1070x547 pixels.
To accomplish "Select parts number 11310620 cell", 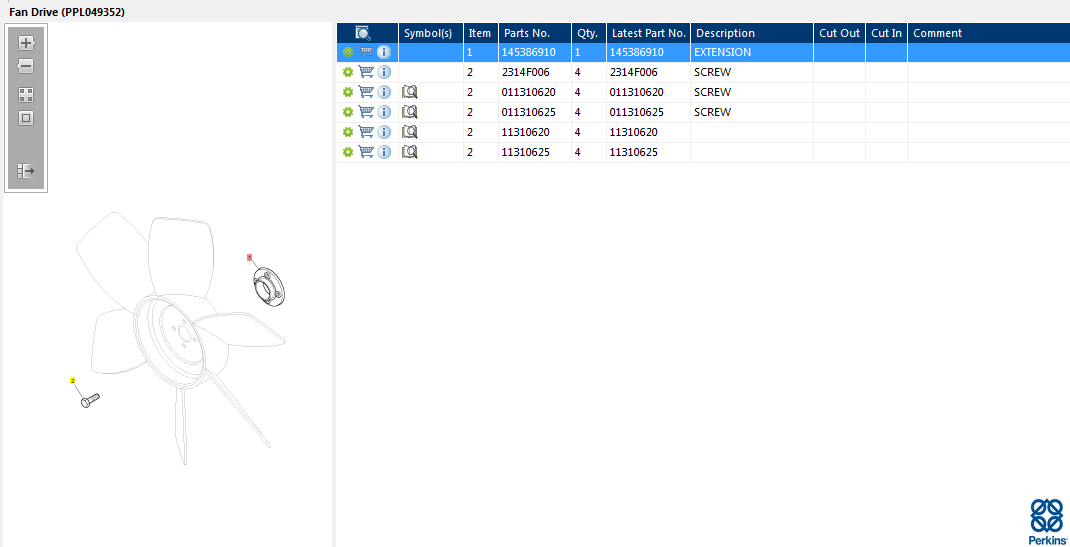I will [535, 132].
